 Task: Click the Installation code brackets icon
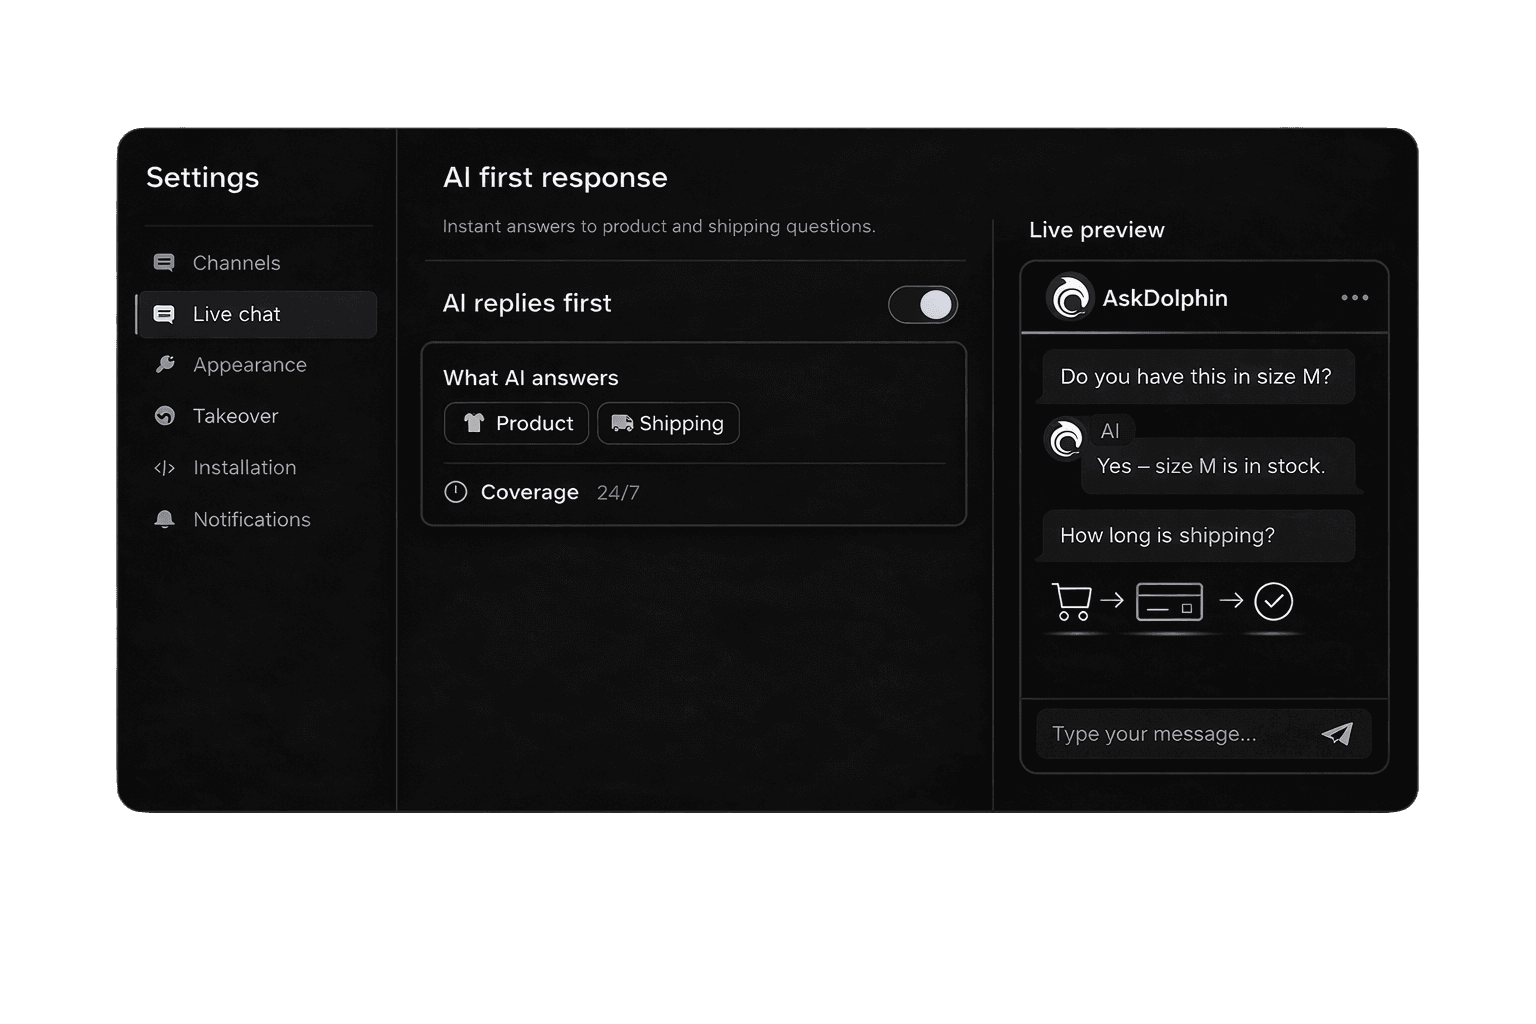164,467
